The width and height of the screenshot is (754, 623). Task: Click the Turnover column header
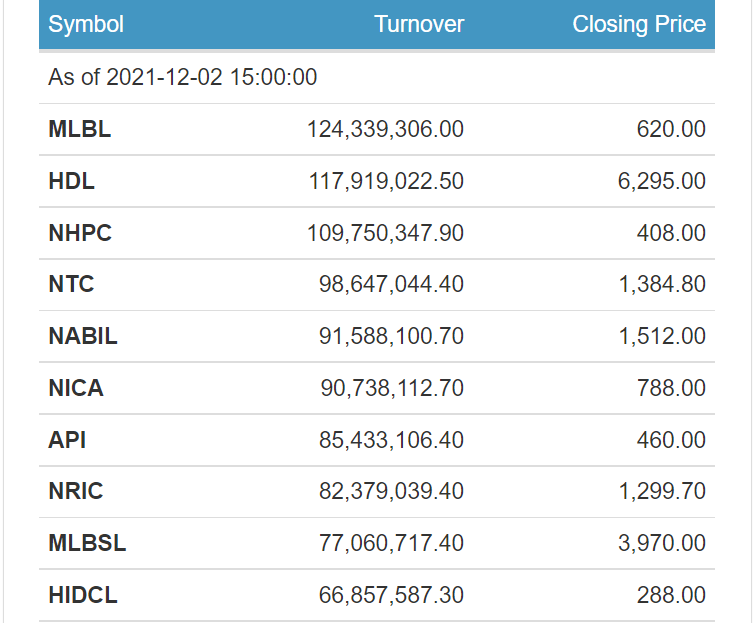coord(419,24)
